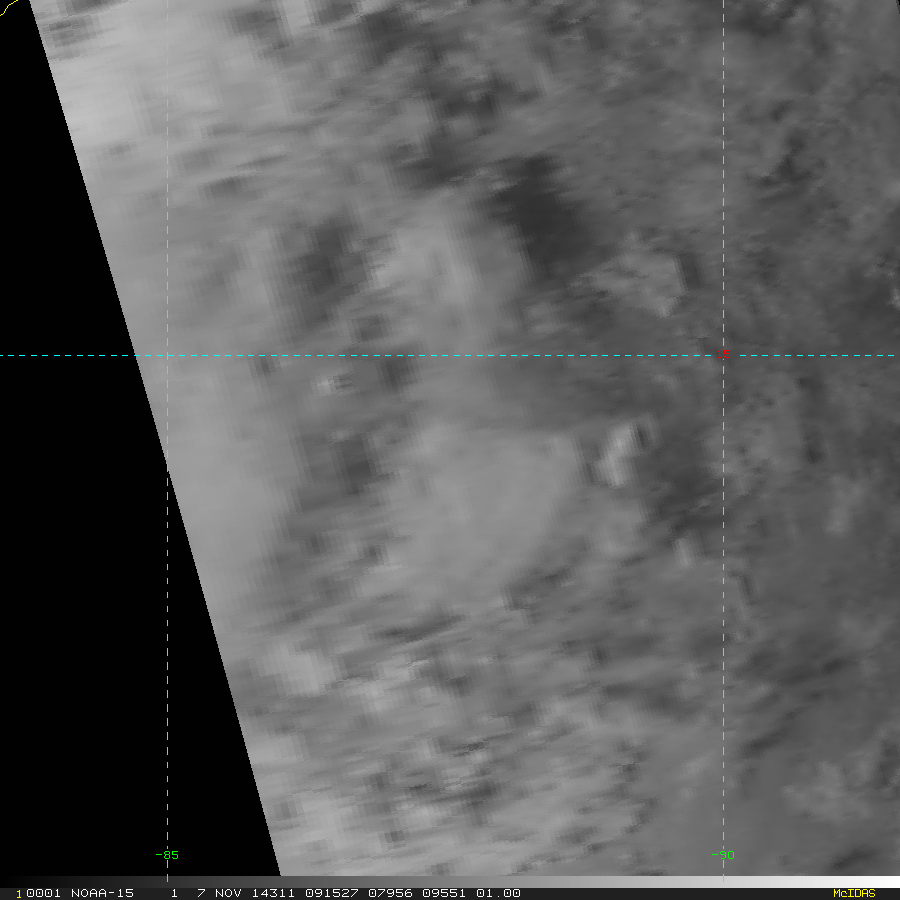Click the green -85 longitude label

[167, 855]
